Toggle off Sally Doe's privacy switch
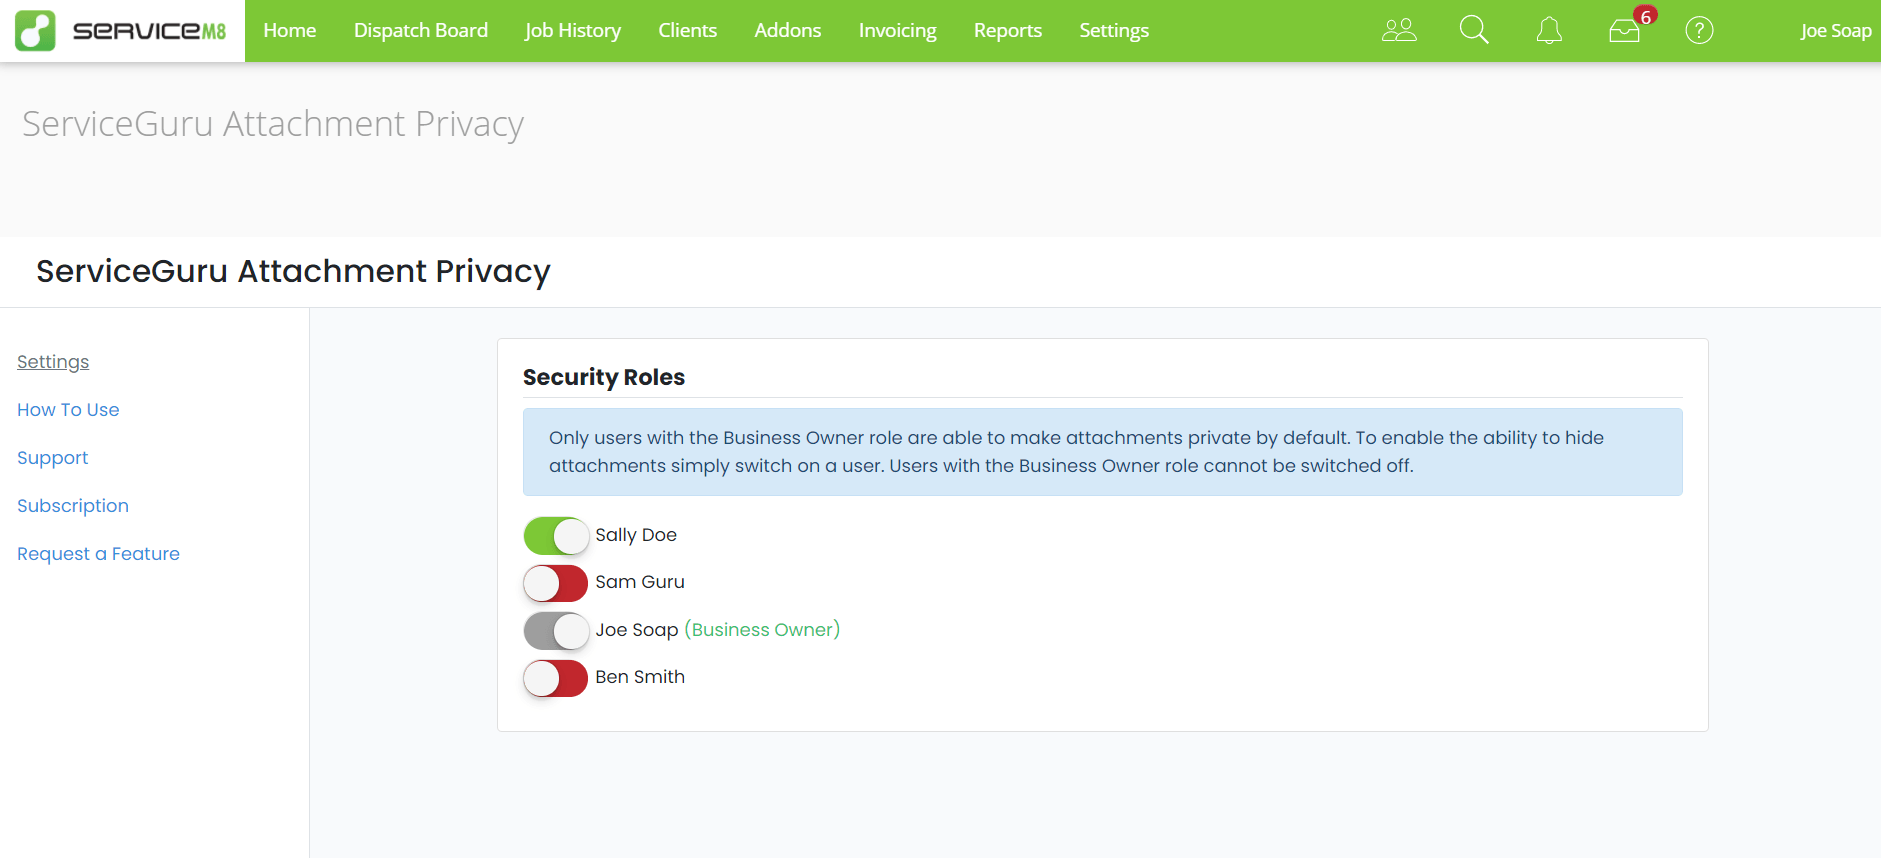 click(556, 536)
